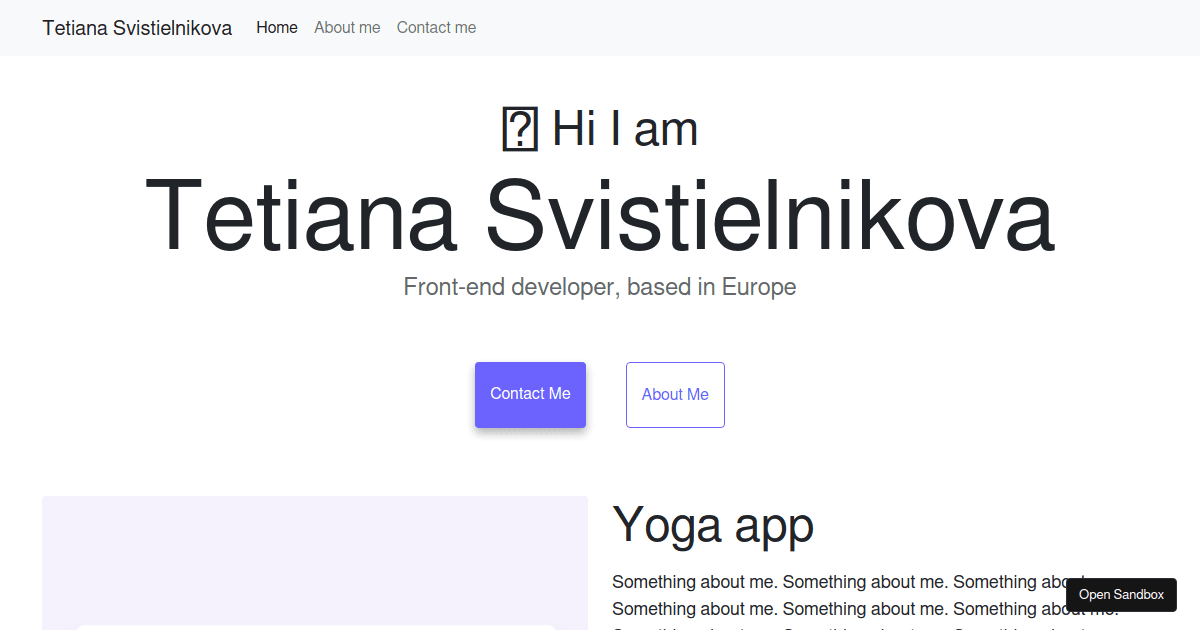The image size is (1200, 630).
Task: Open the Yoga app preview image
Action: [315, 563]
